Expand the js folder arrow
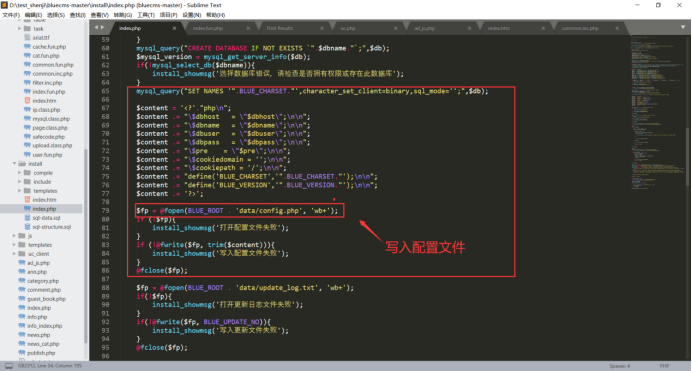Image resolution: width=692 pixels, height=371 pixels. (x=14, y=236)
